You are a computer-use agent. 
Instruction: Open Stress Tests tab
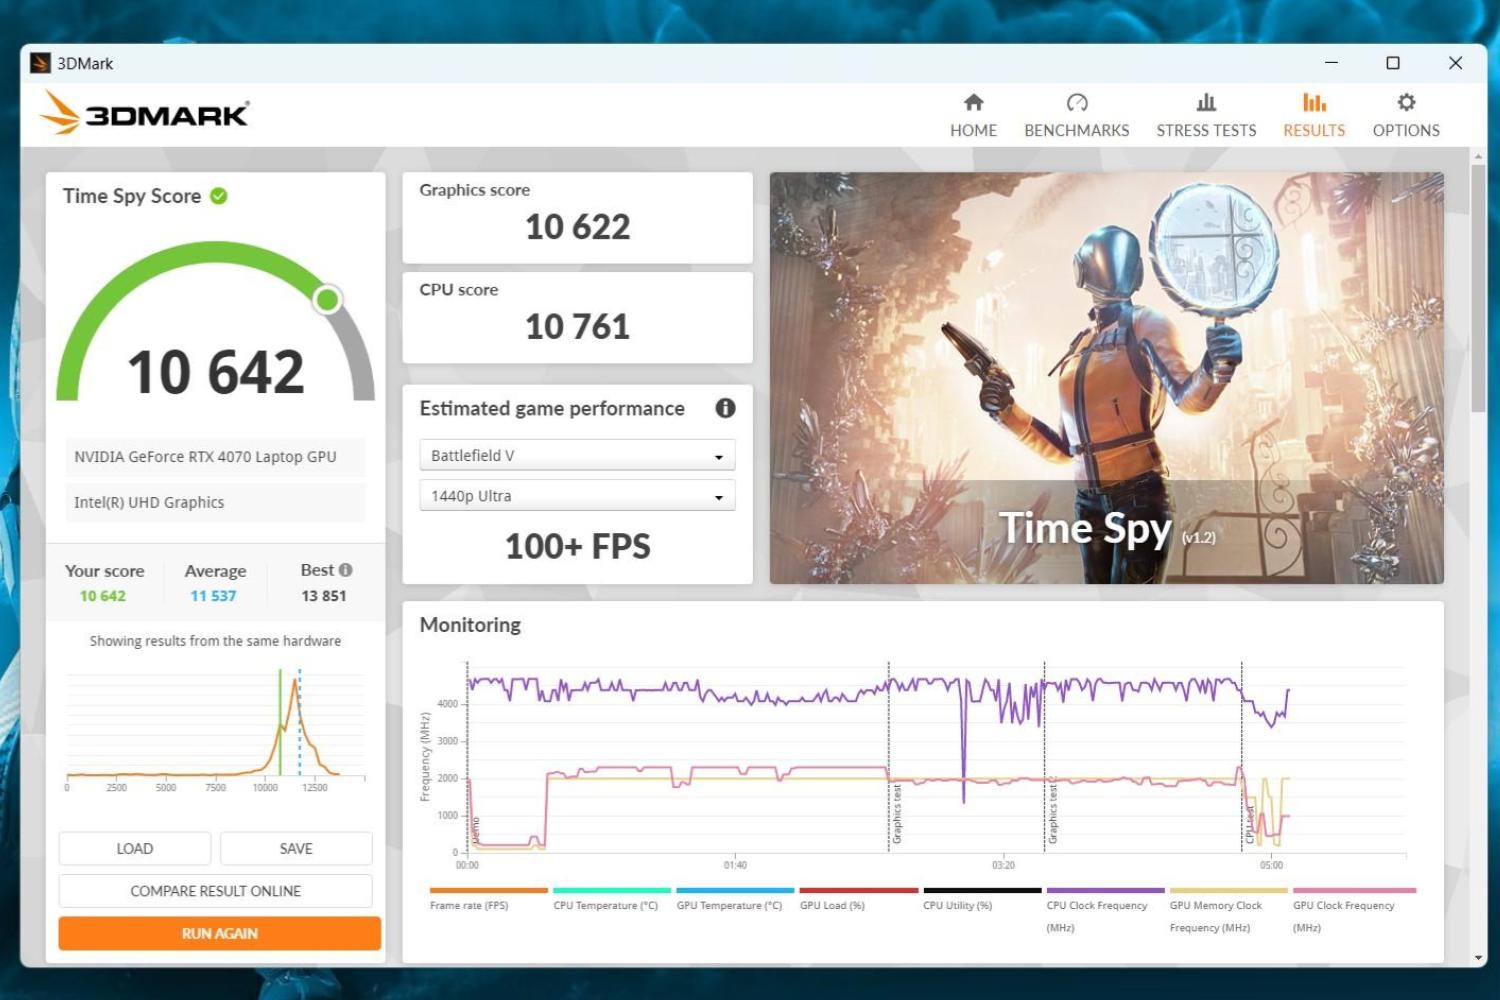click(x=1206, y=115)
